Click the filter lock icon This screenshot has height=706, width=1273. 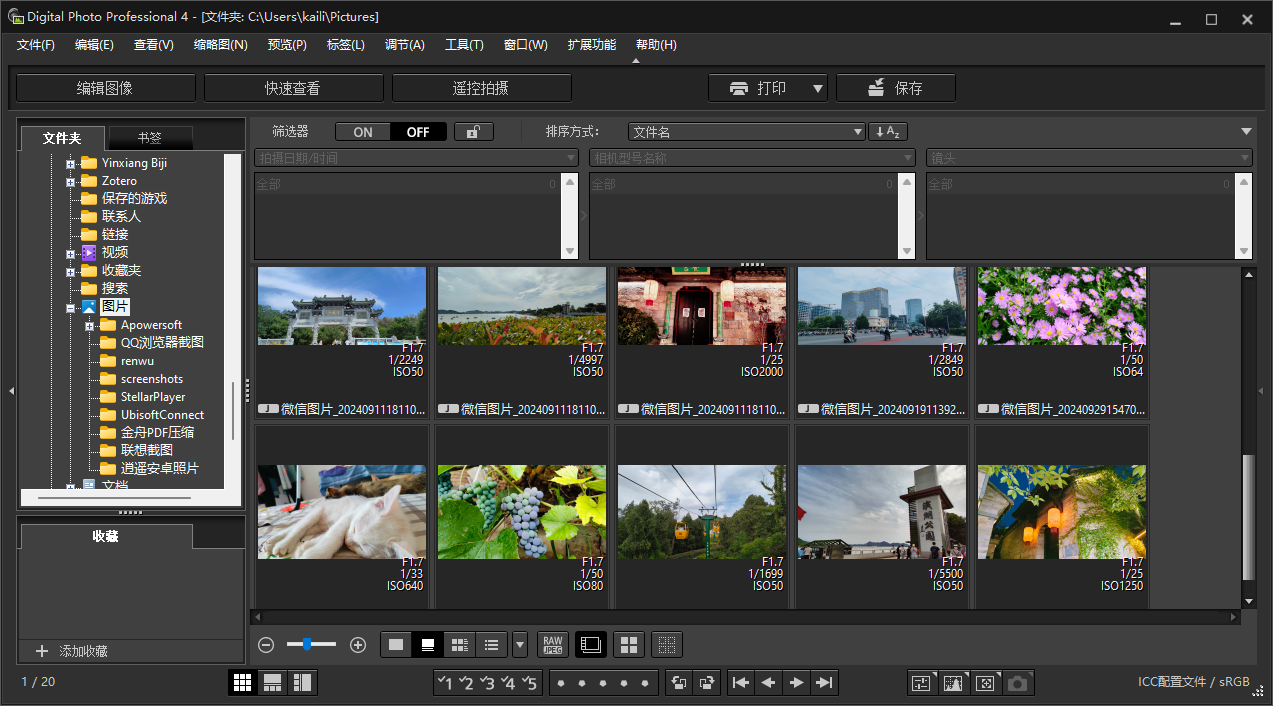click(x=473, y=132)
